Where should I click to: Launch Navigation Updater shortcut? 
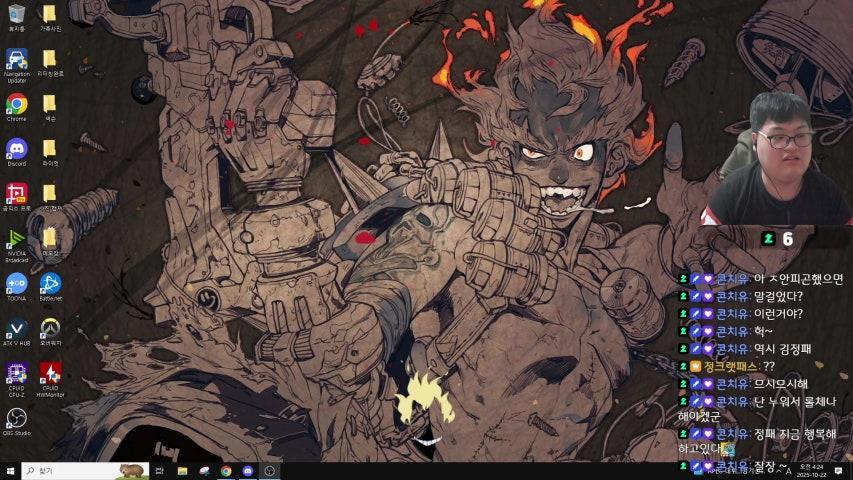point(16,65)
